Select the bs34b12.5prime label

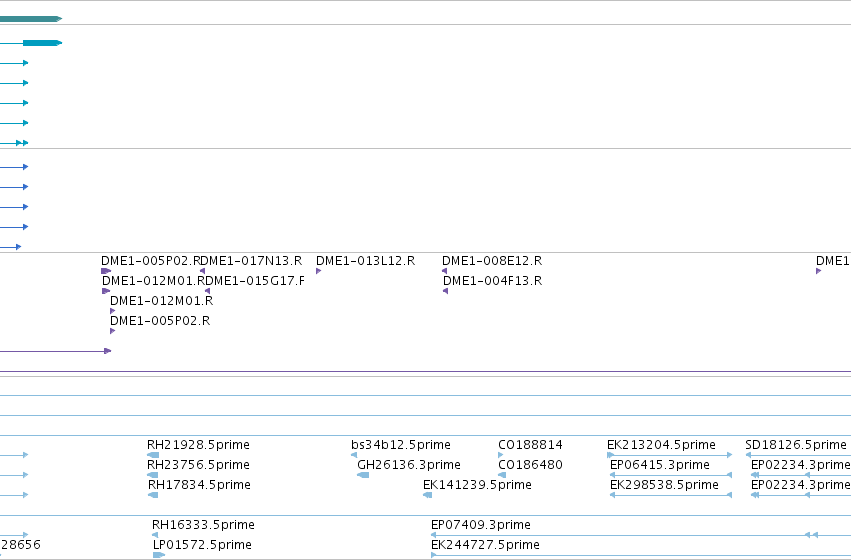point(401,445)
